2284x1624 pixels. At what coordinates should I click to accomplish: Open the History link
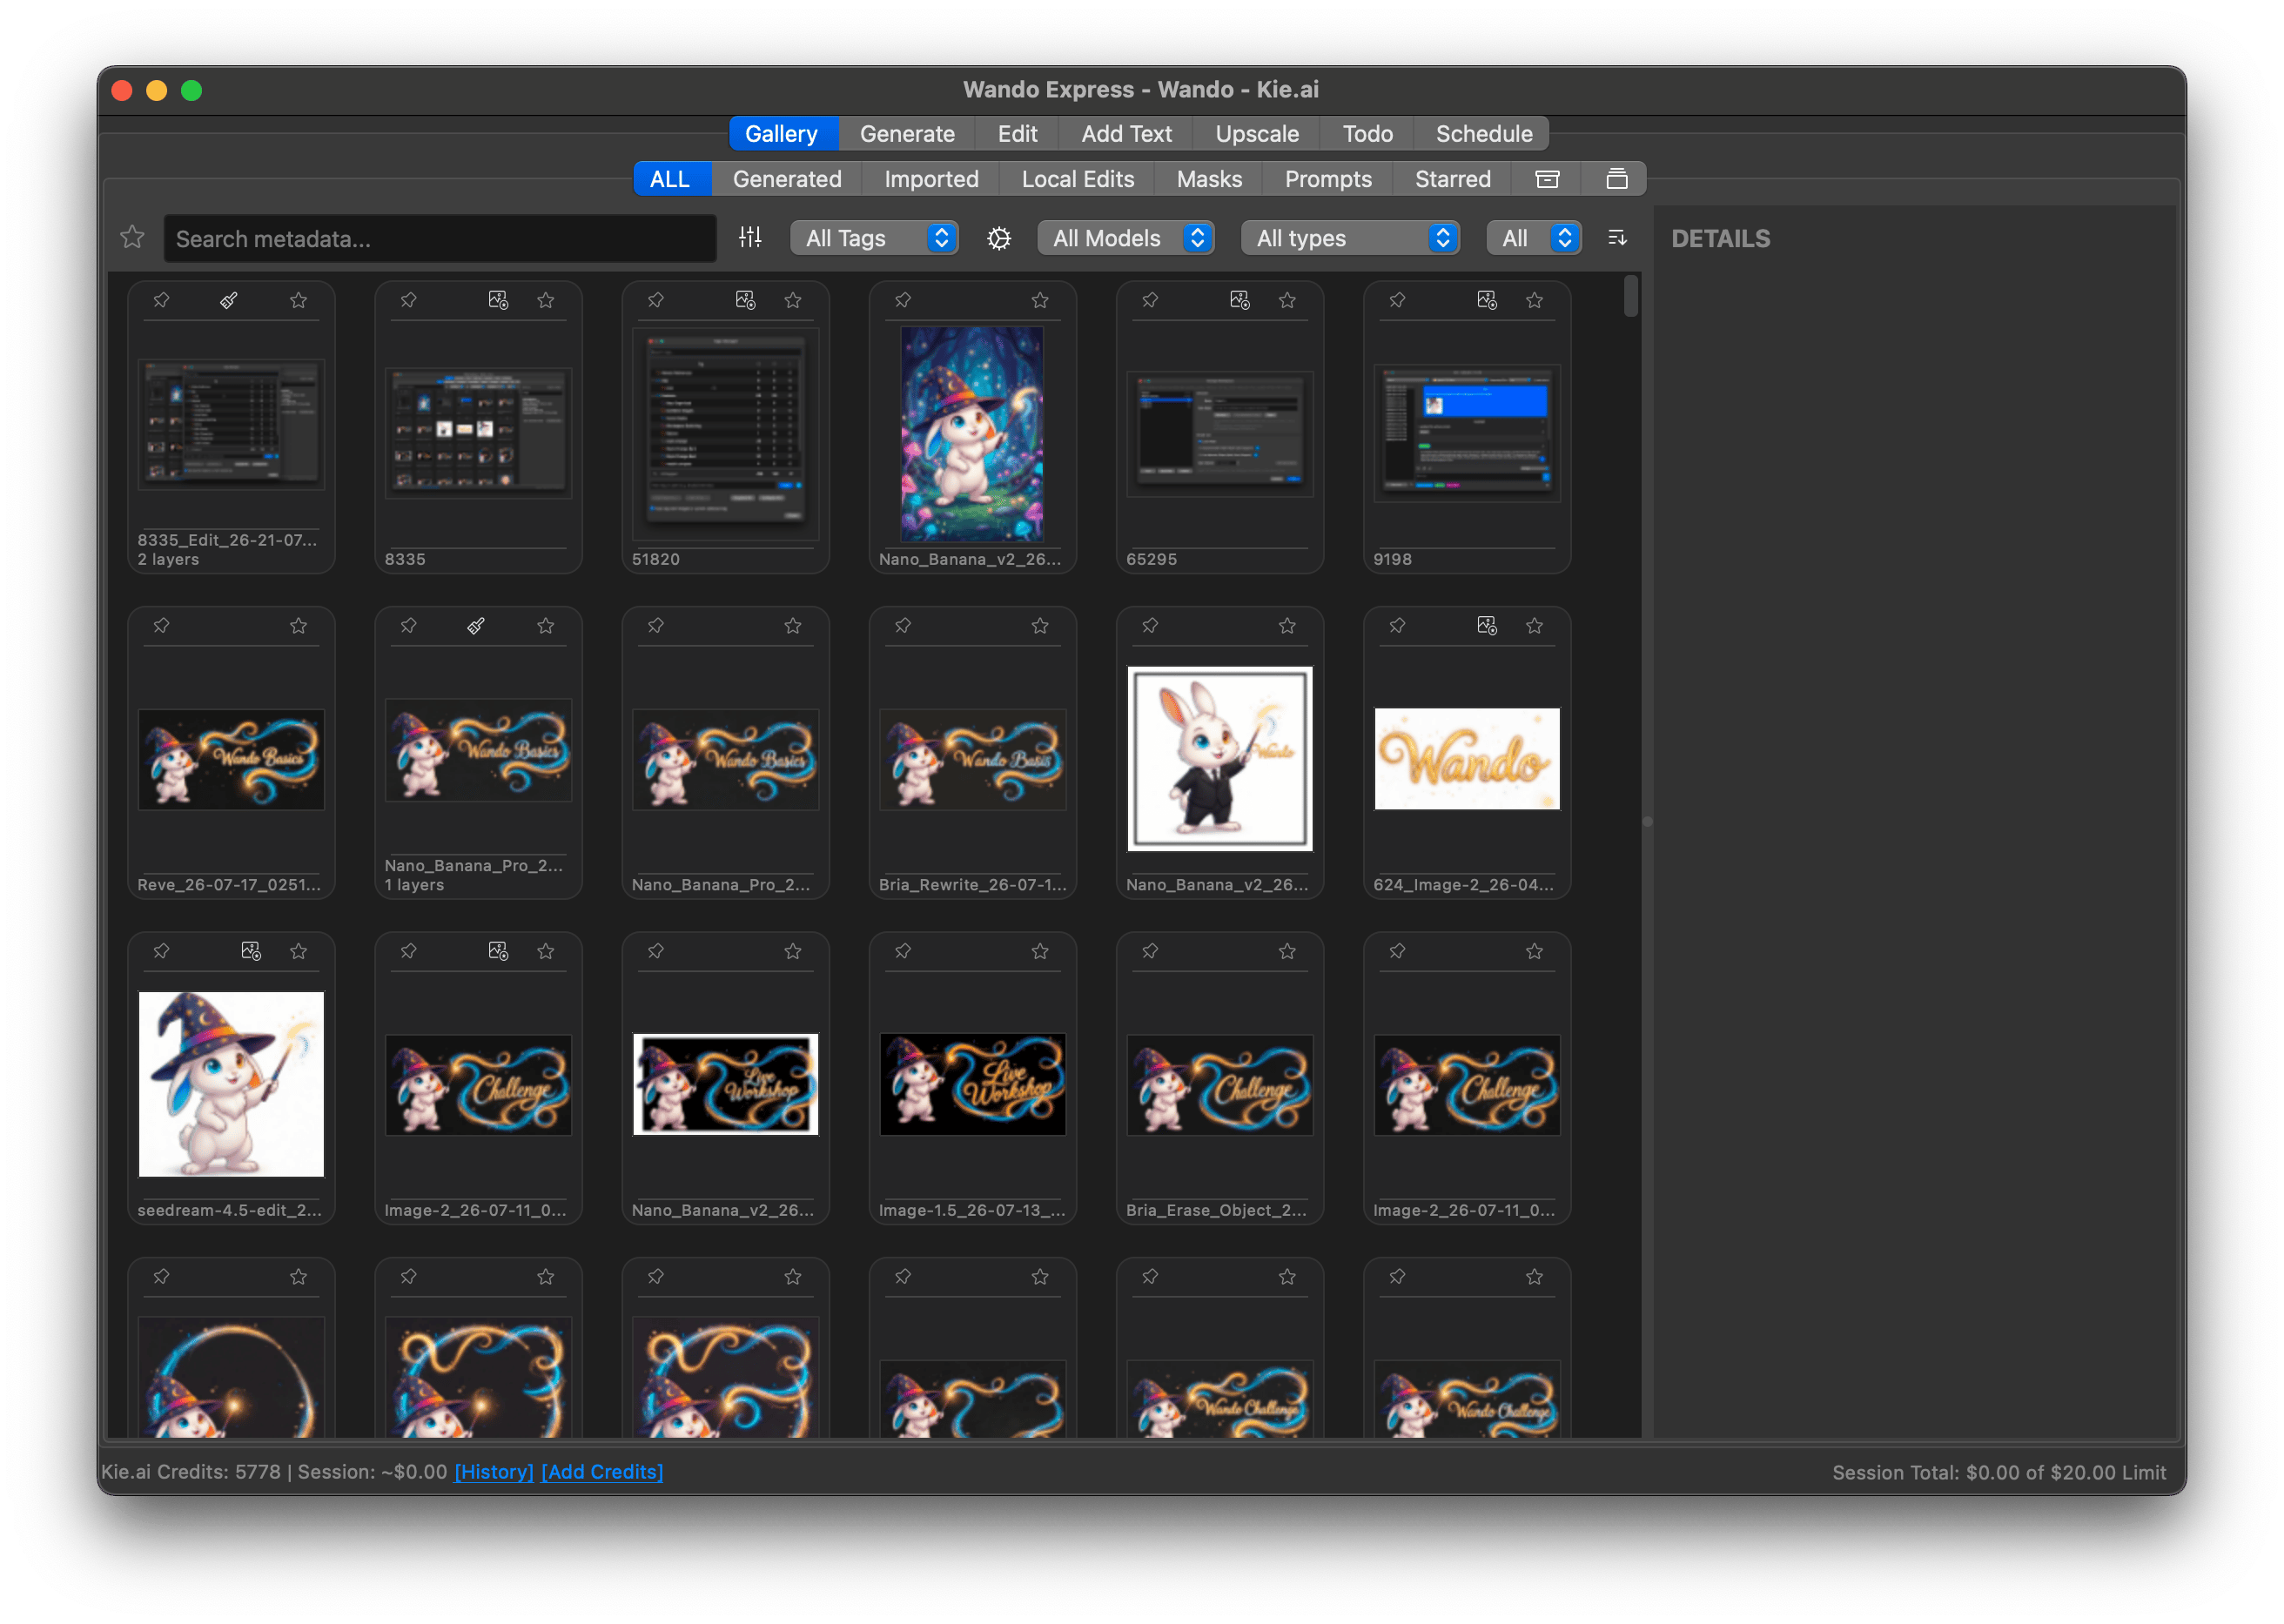click(x=494, y=1472)
